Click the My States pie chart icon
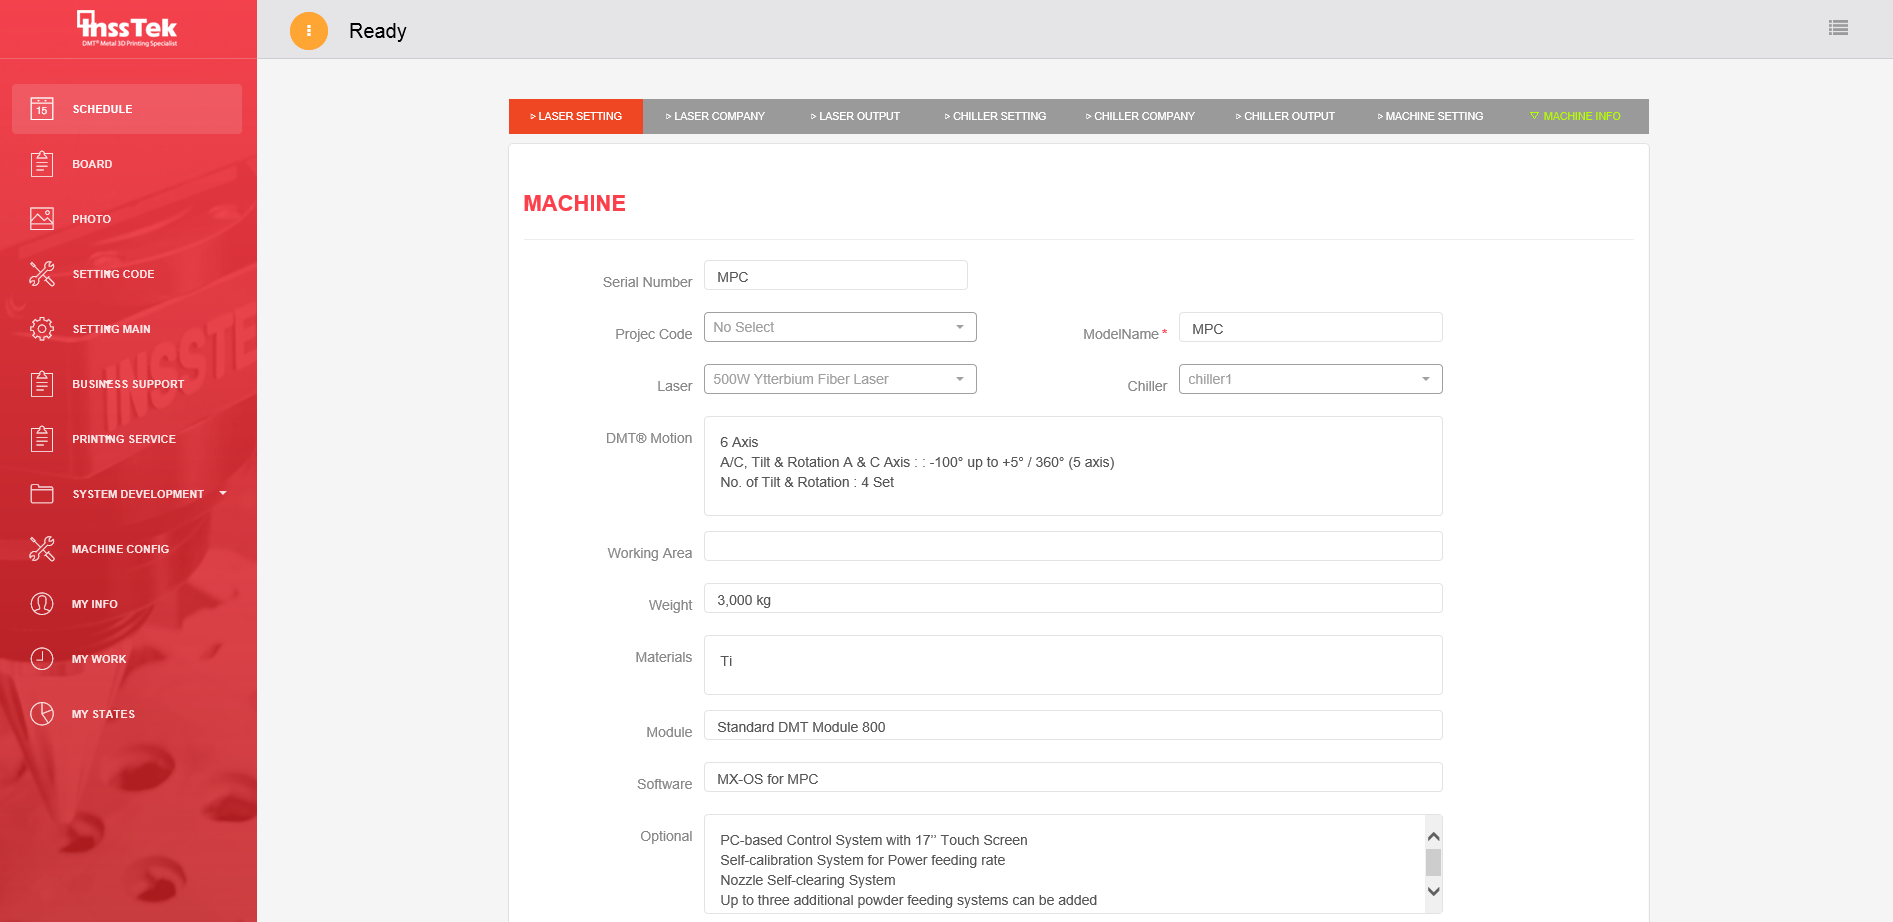This screenshot has width=1893, height=922. click(x=42, y=714)
